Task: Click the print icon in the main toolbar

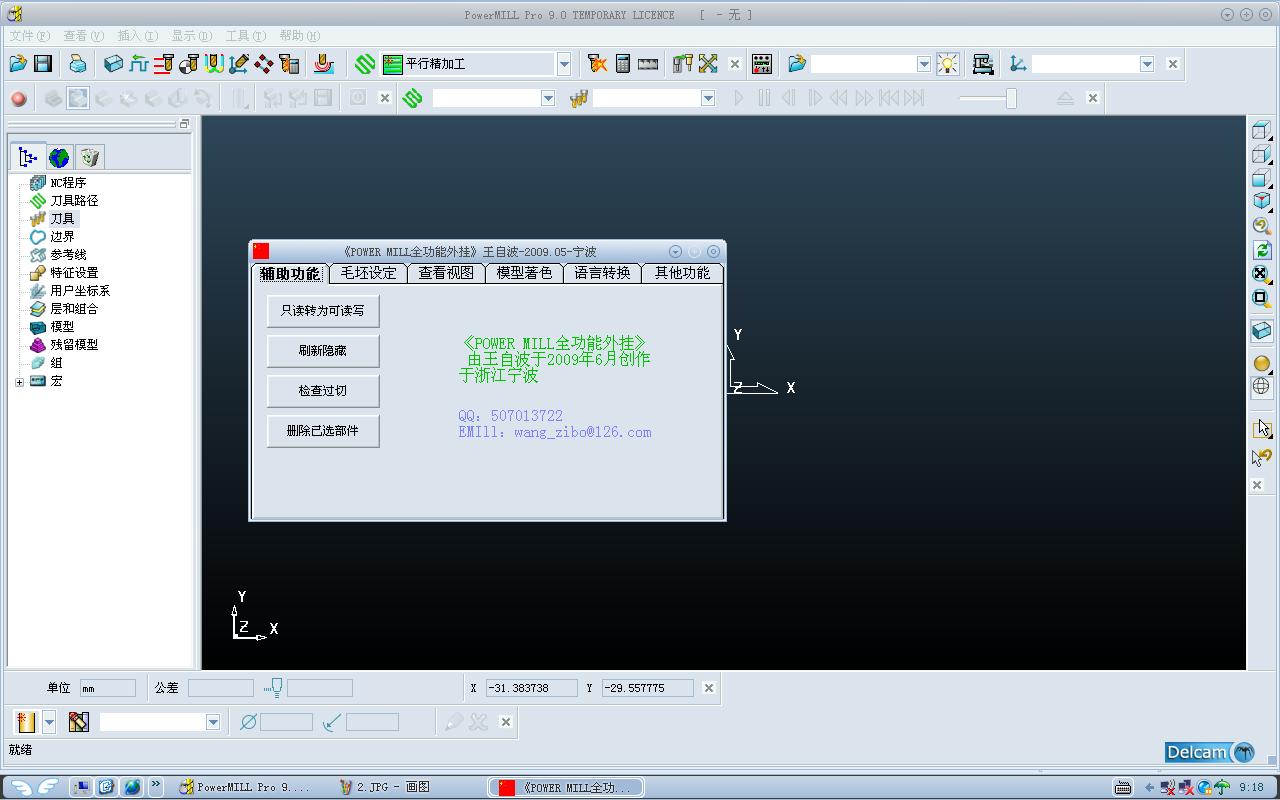Action: point(78,64)
